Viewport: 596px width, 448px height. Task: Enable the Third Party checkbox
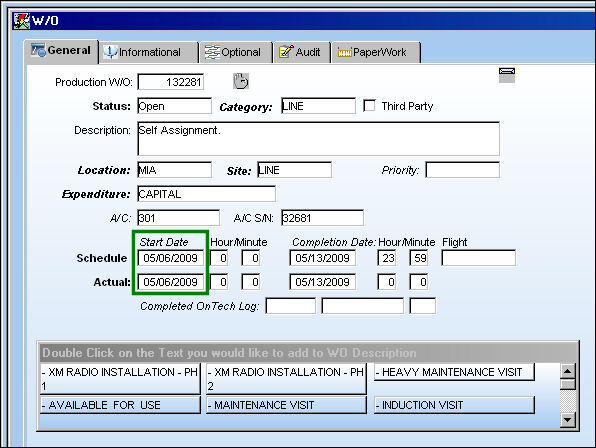point(369,106)
